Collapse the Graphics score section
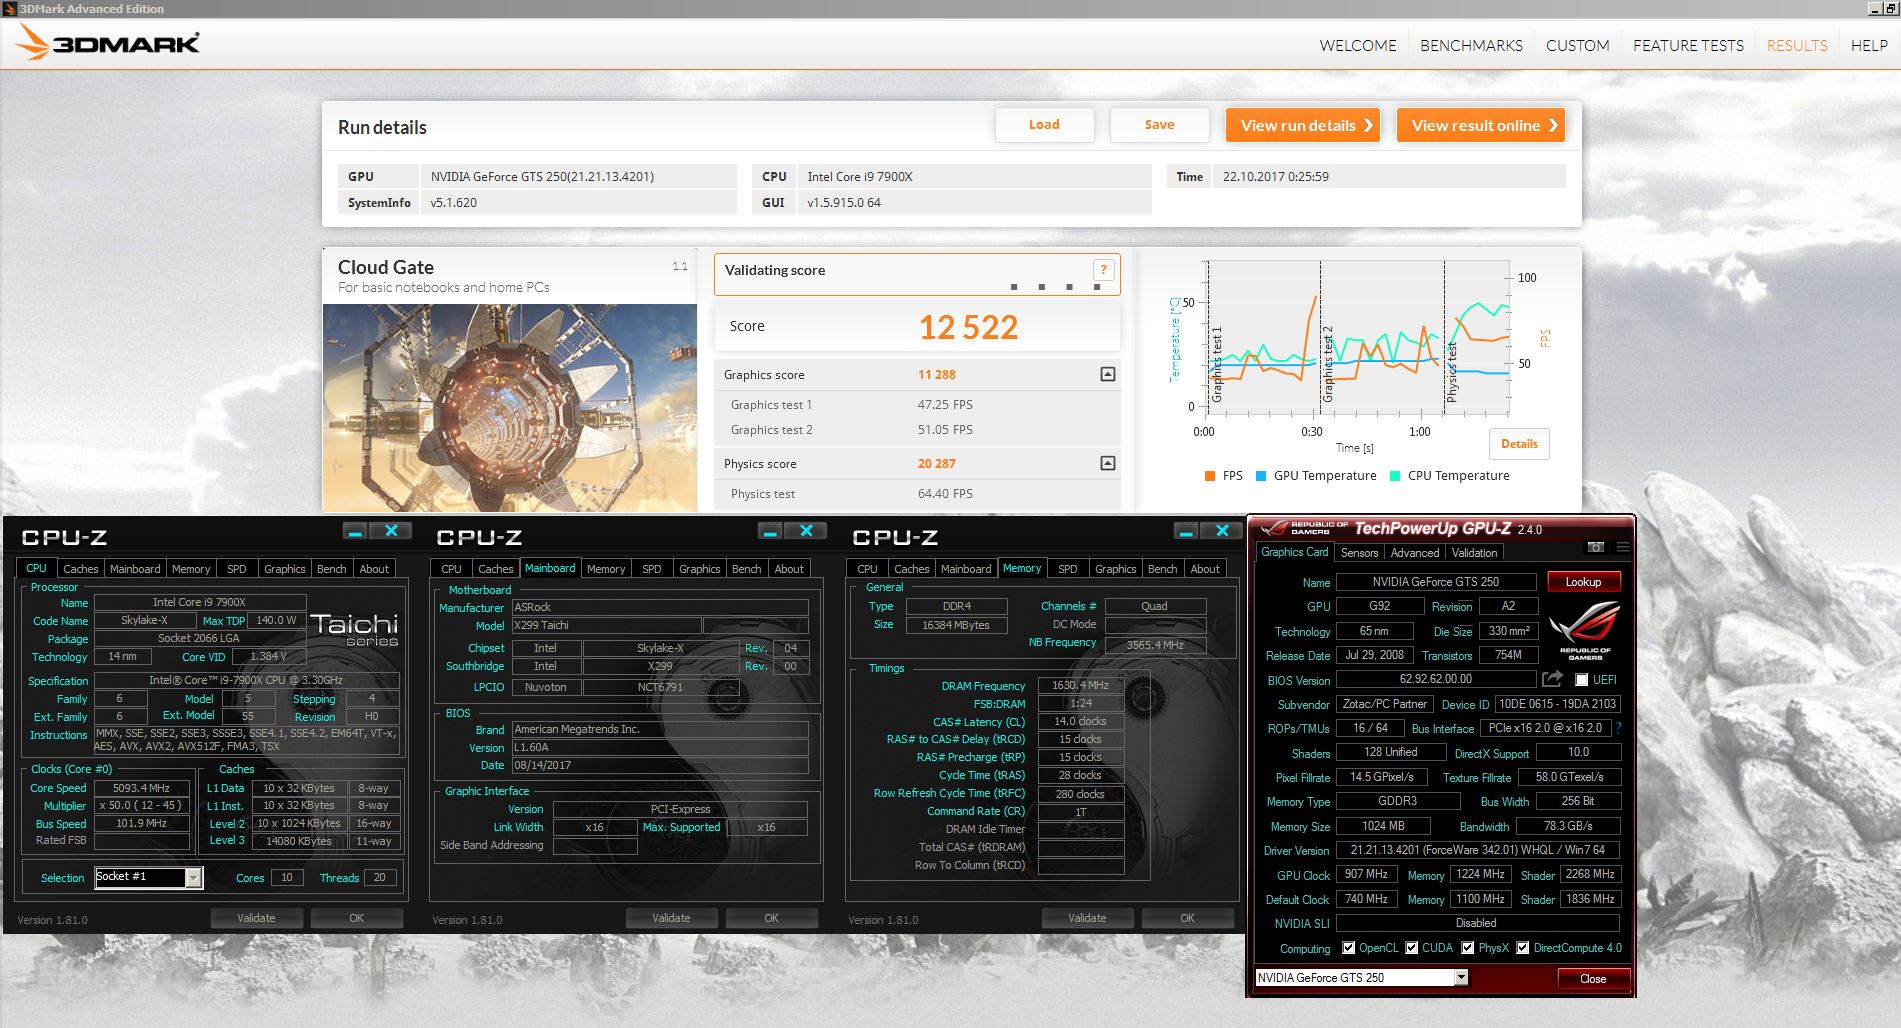 tap(1108, 374)
